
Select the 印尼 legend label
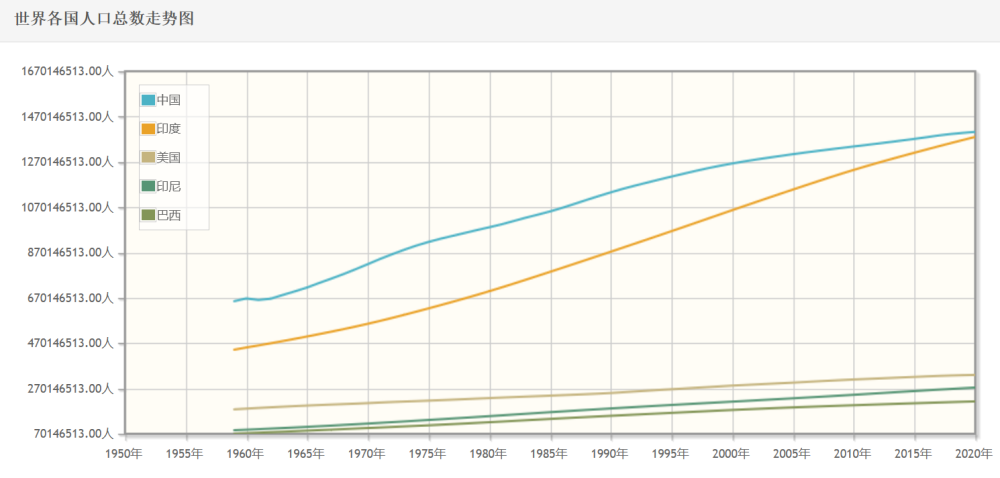pyautogui.click(x=169, y=187)
